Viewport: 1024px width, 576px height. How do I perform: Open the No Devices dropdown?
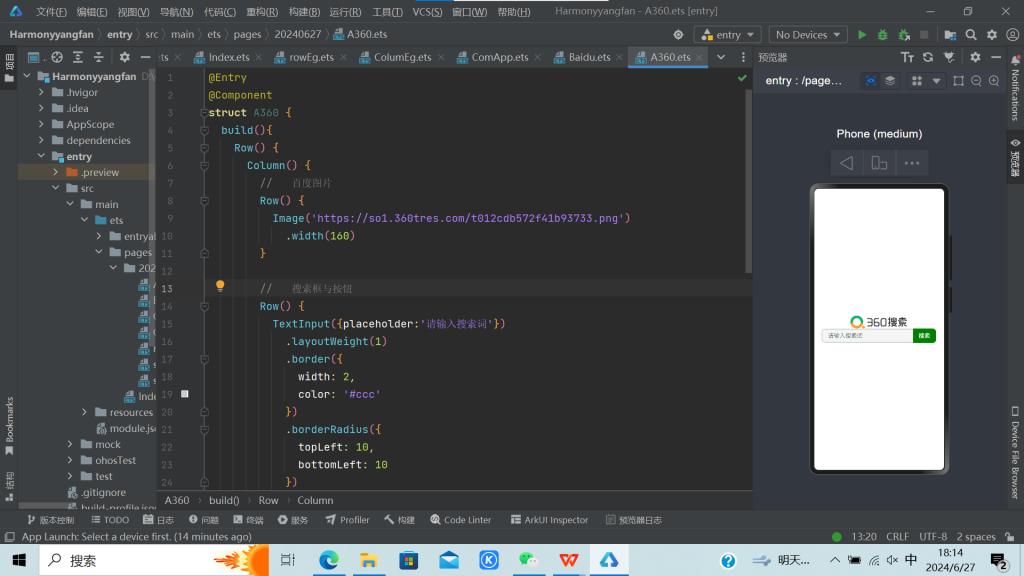click(808, 35)
